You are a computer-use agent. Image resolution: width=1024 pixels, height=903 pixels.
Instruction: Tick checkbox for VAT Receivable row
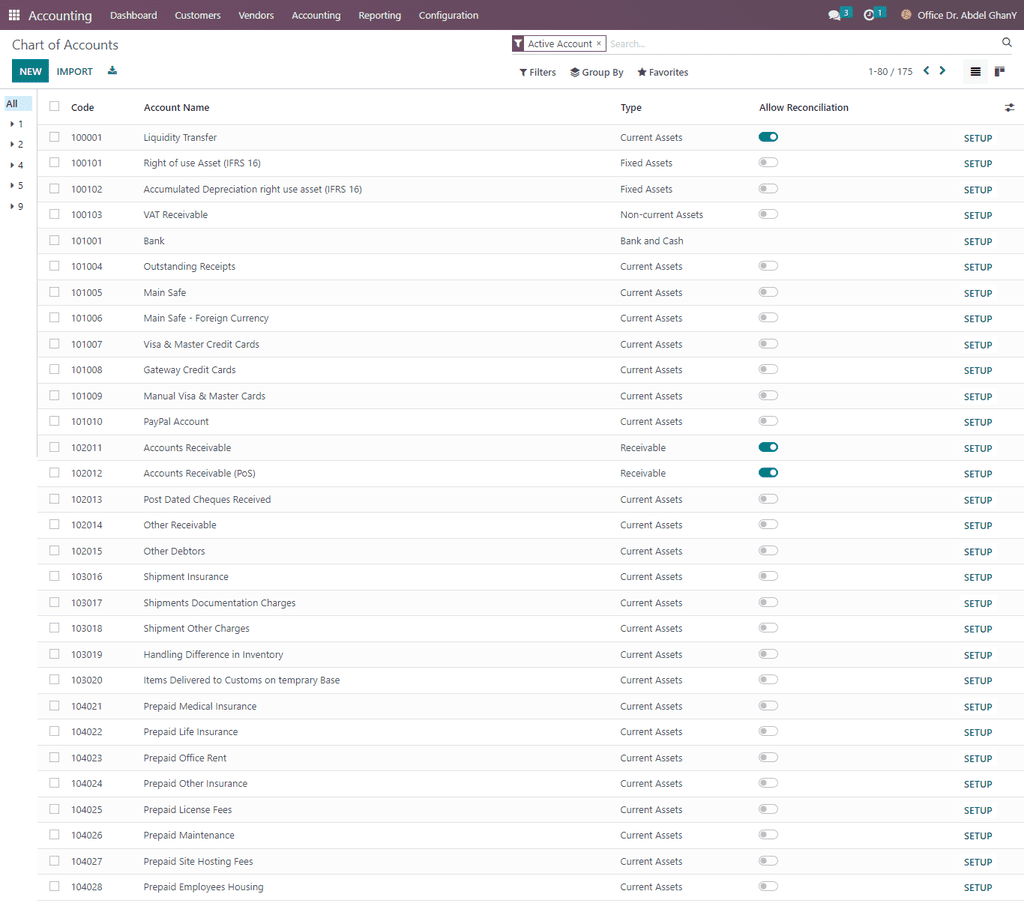tap(54, 214)
